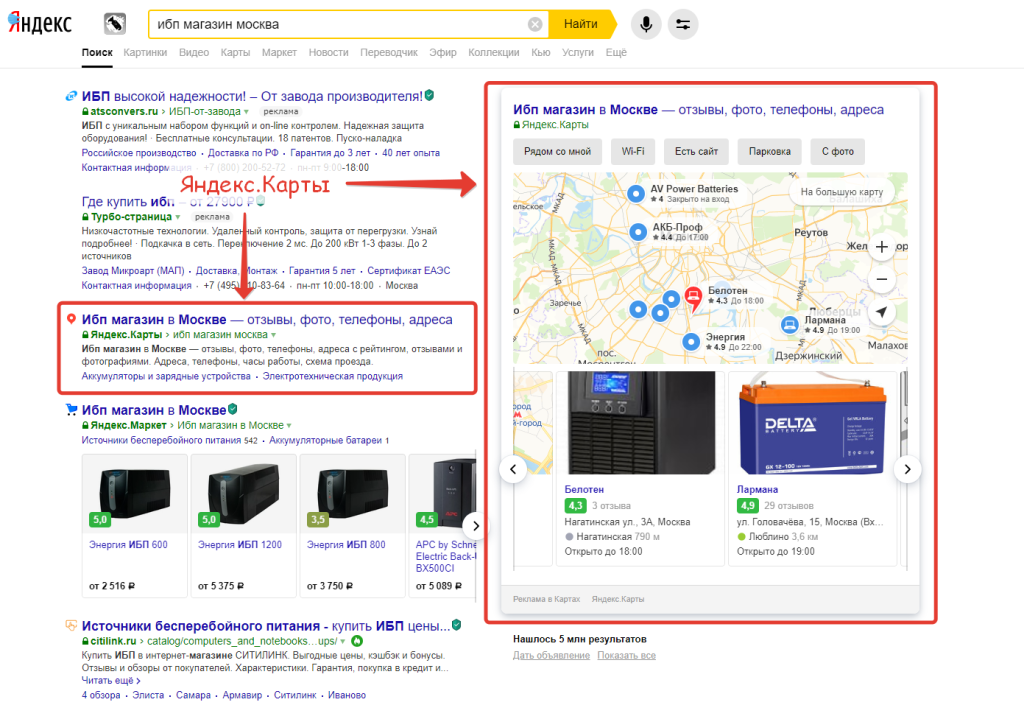
Task: Click the Yandex logo
Action: [40, 24]
